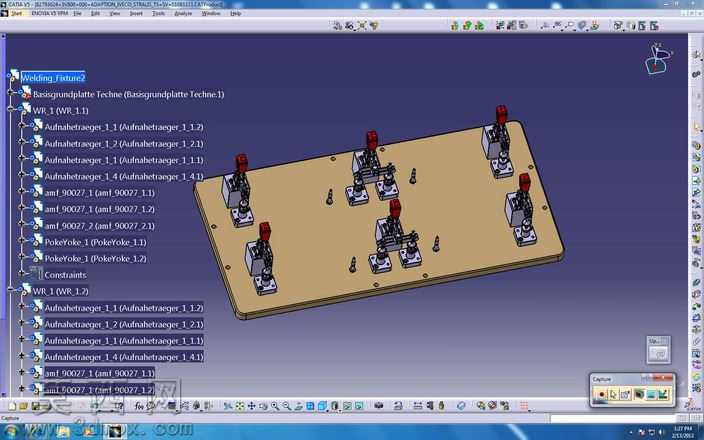Click the Hide/Show icon
704x440 pixels.
[x=347, y=406]
